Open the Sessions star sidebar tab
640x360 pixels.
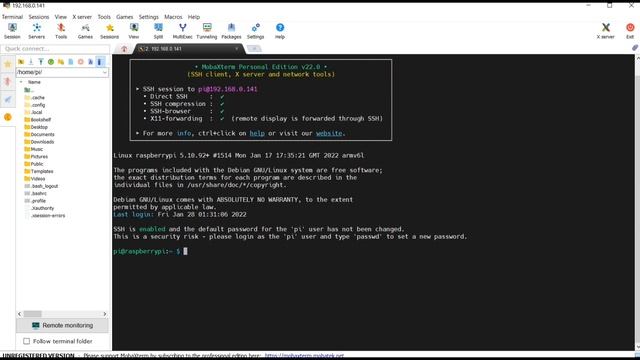tap(7, 64)
